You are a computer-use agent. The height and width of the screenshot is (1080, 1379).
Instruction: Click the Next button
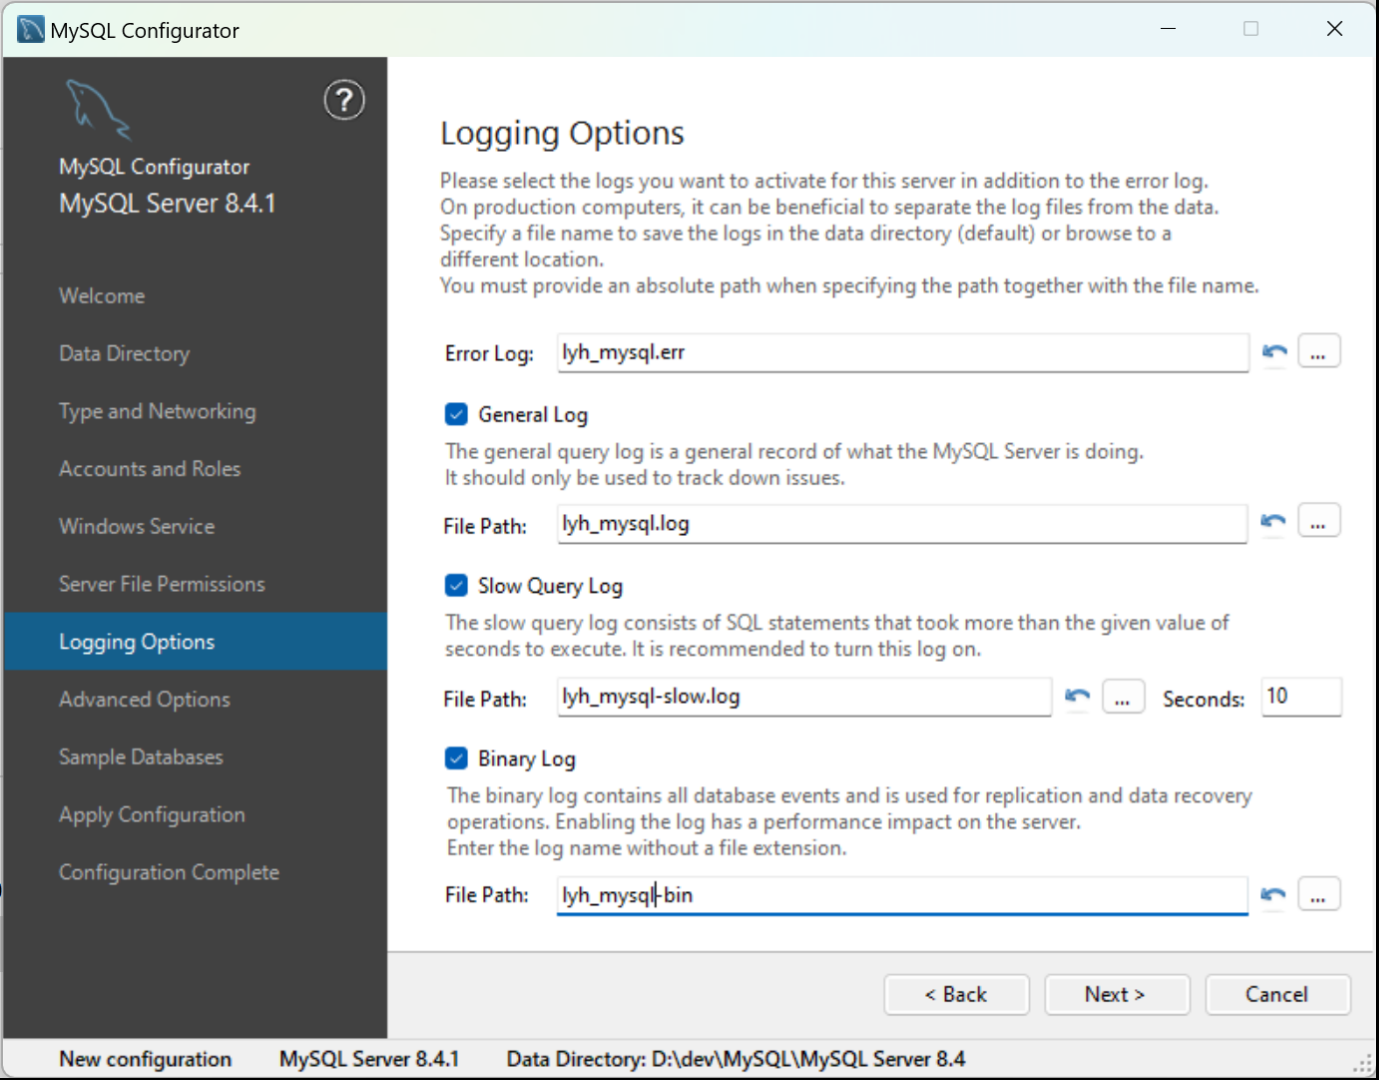point(1116,995)
